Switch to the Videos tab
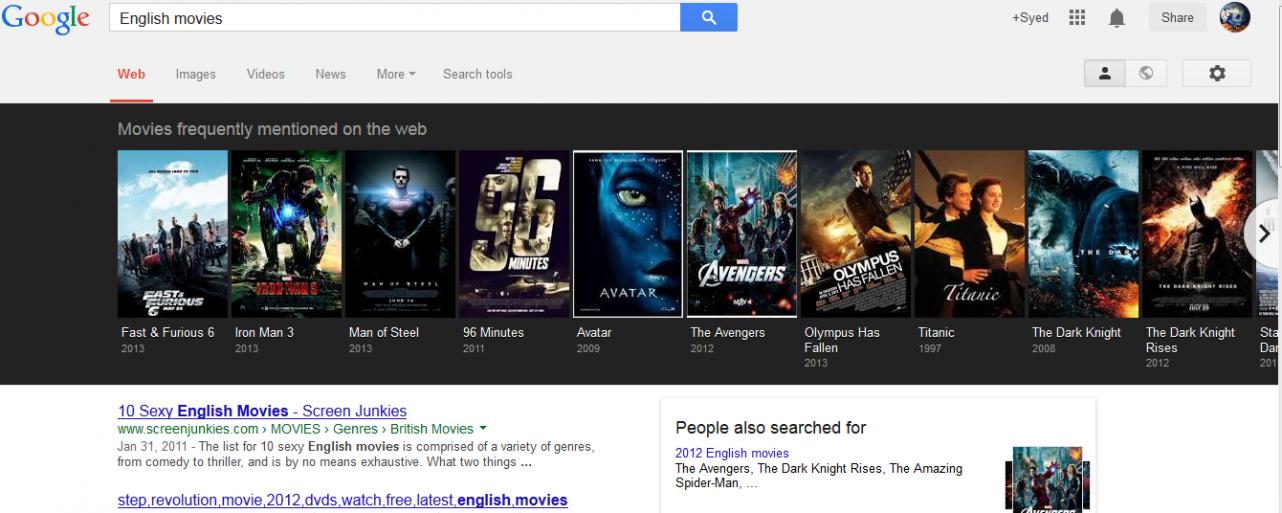The height and width of the screenshot is (513, 1282). coord(265,74)
